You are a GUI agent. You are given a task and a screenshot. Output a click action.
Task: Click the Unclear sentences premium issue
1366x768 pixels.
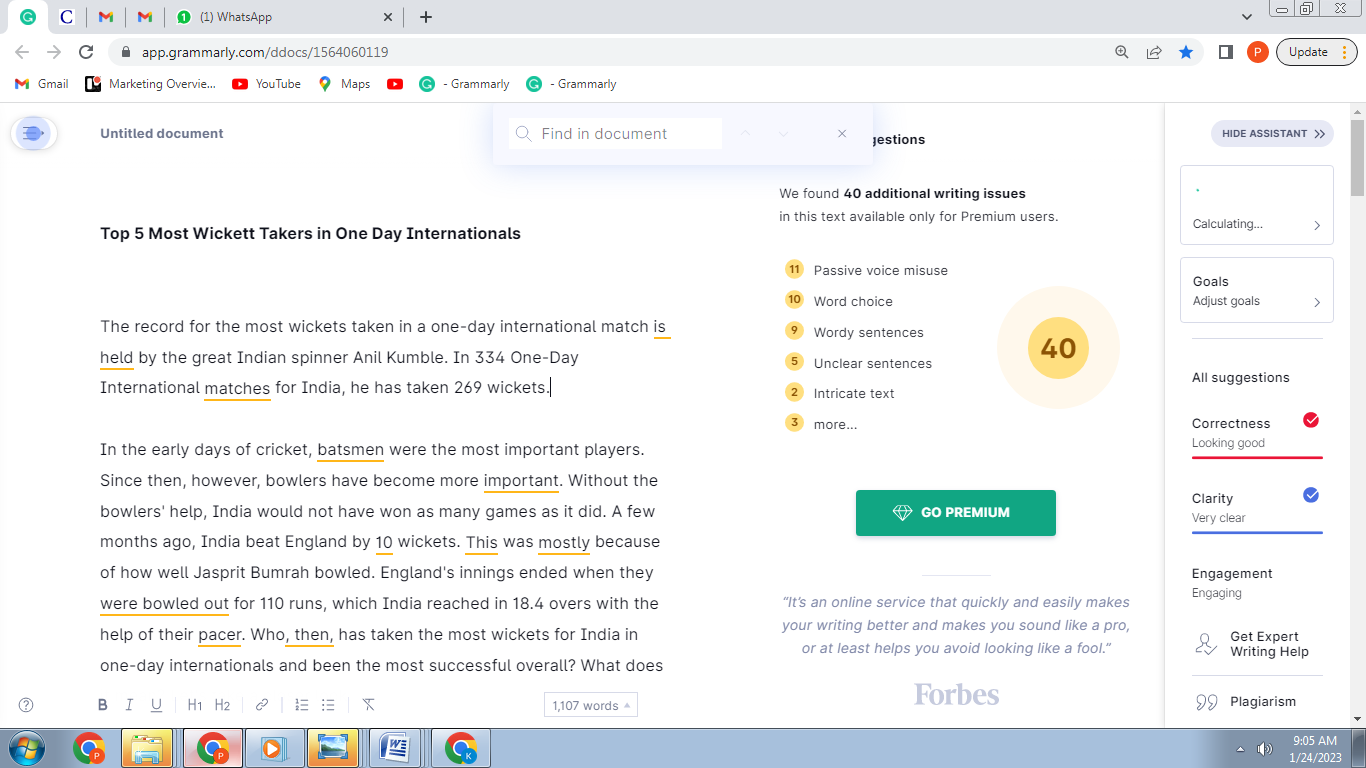tap(860, 363)
